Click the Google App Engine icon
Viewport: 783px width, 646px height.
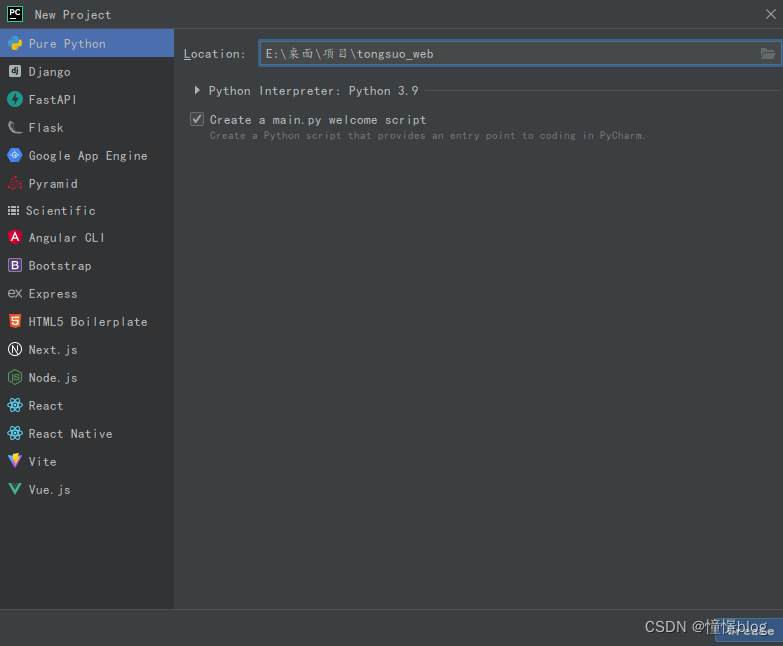pos(15,155)
